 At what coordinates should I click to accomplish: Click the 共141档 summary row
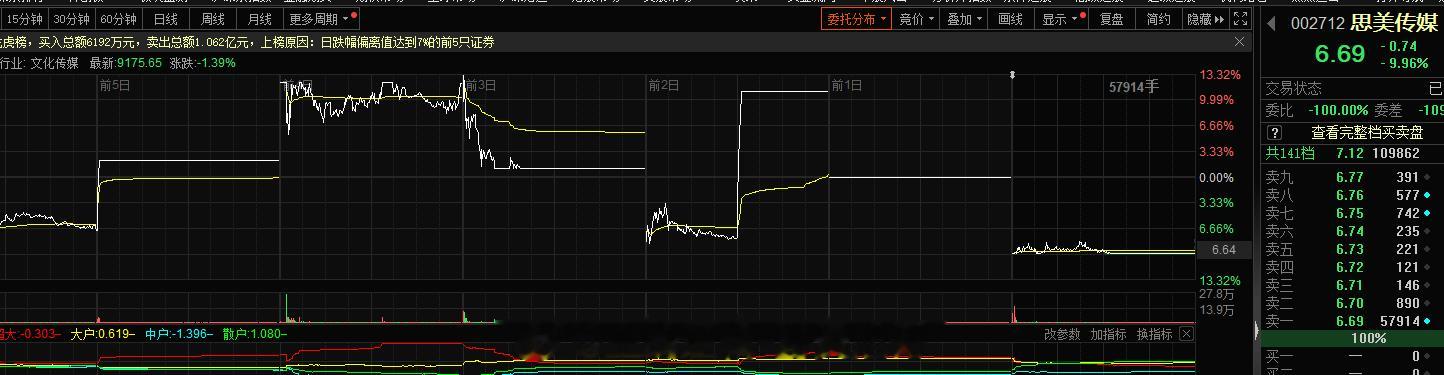(1351, 153)
